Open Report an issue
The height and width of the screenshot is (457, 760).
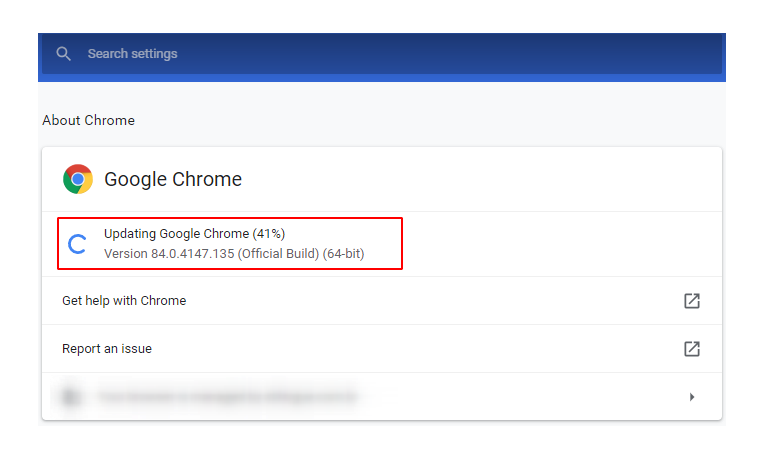107,349
